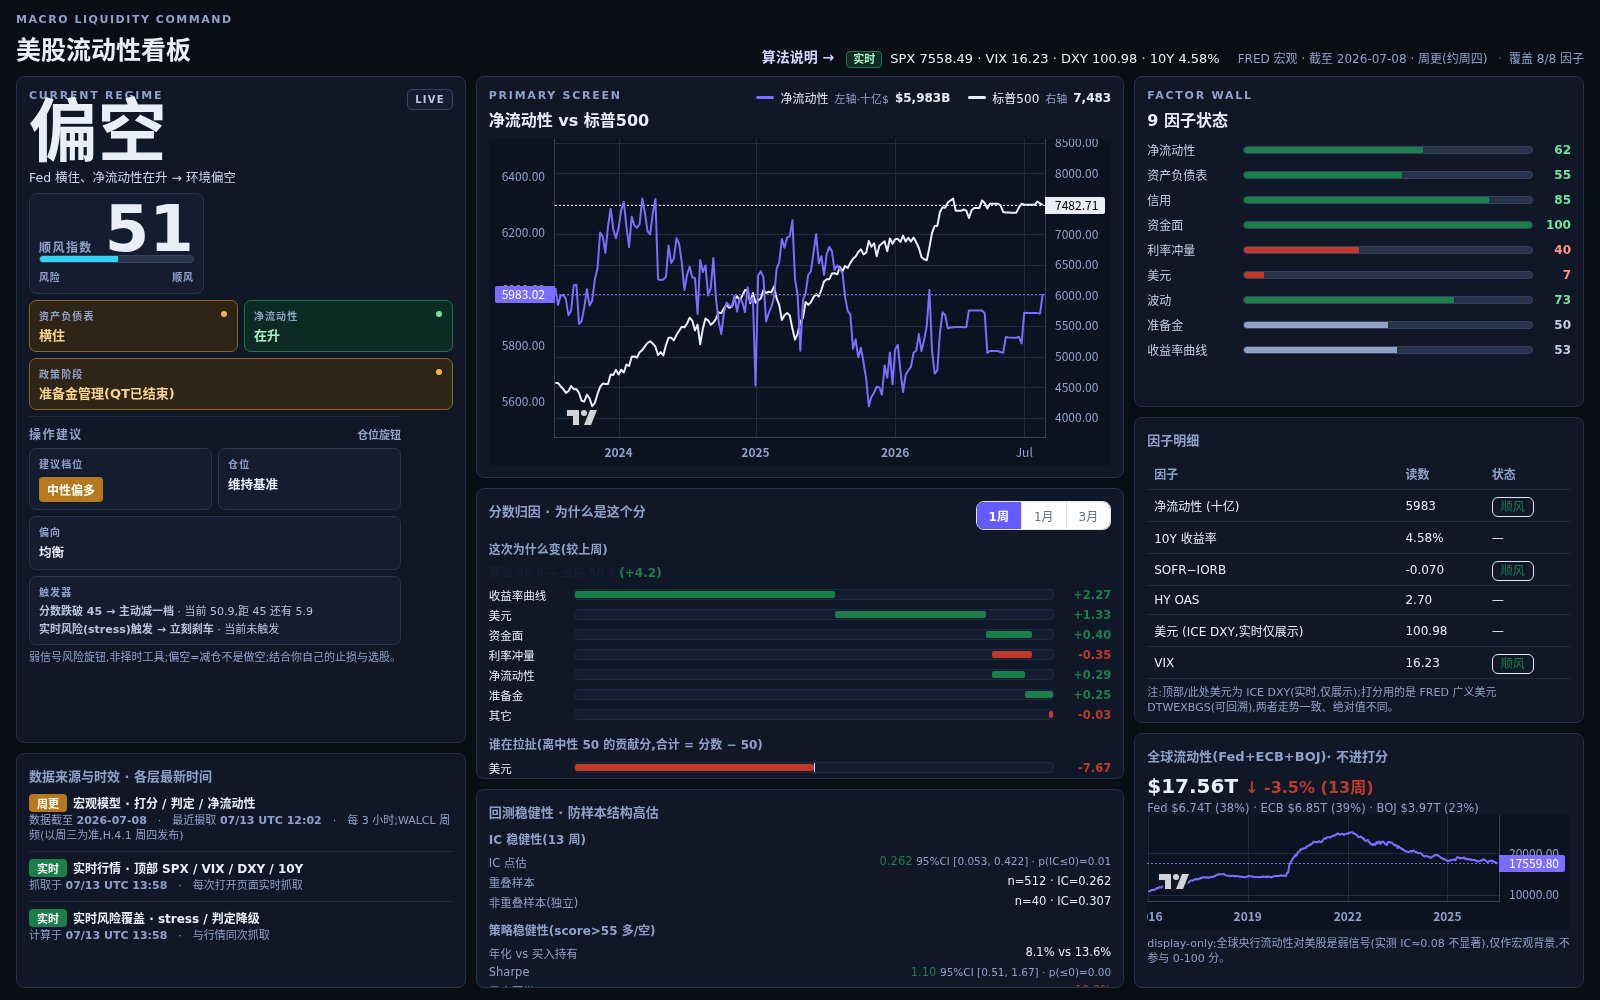Click the 准备金 attribution bar +0.25
Screen dimensions: 1600x1000
(814, 695)
